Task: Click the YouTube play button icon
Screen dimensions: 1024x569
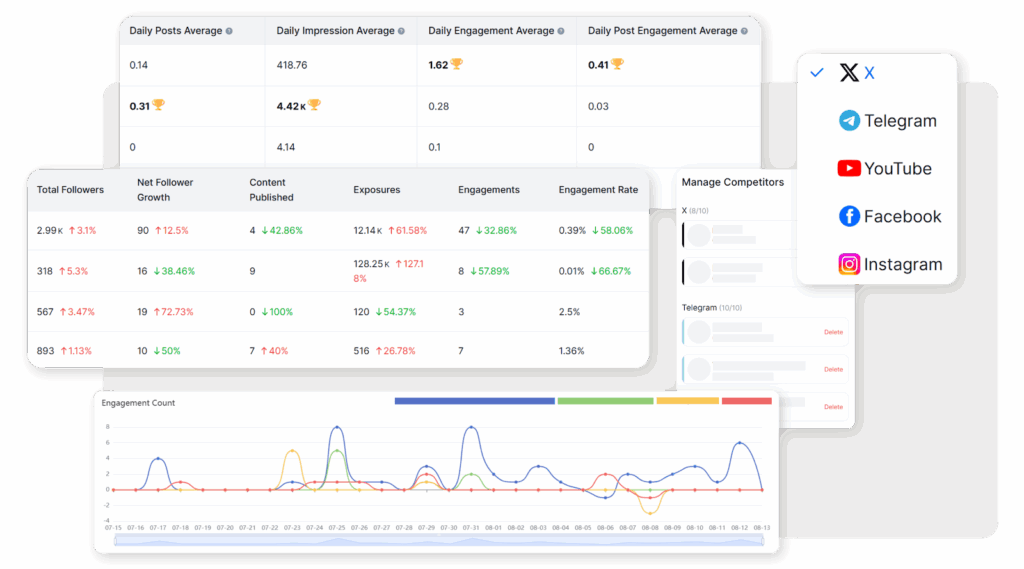Action: click(849, 169)
